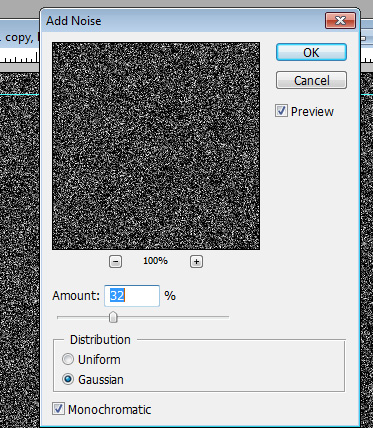Cancel the Add Noise dialog
This screenshot has height=428, width=373.
311,80
